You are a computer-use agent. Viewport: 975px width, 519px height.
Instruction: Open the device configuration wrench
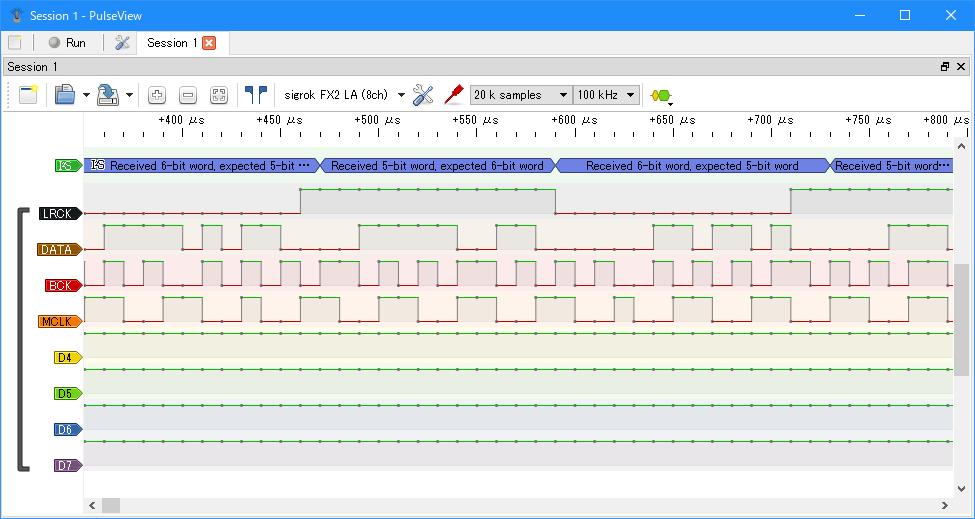point(423,95)
